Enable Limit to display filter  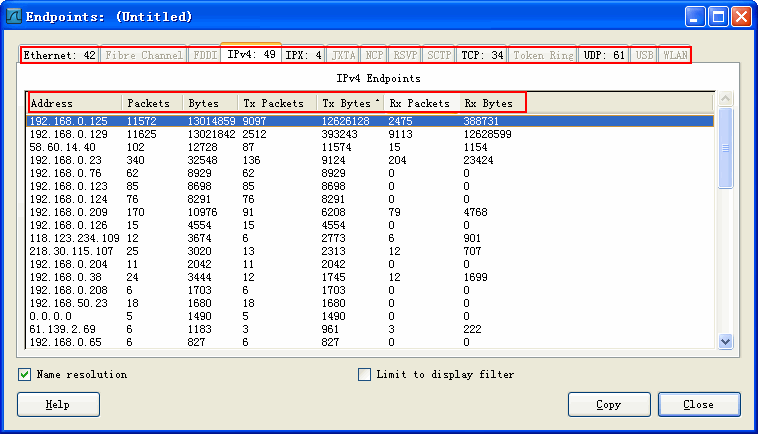[x=365, y=375]
